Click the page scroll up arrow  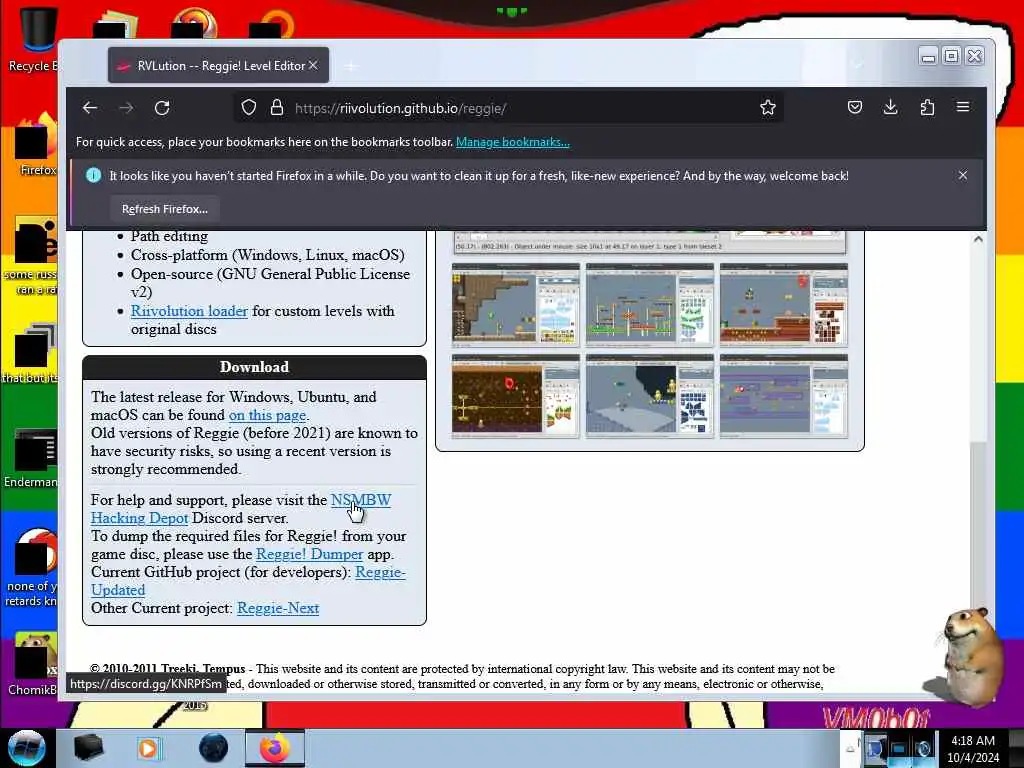tap(978, 239)
